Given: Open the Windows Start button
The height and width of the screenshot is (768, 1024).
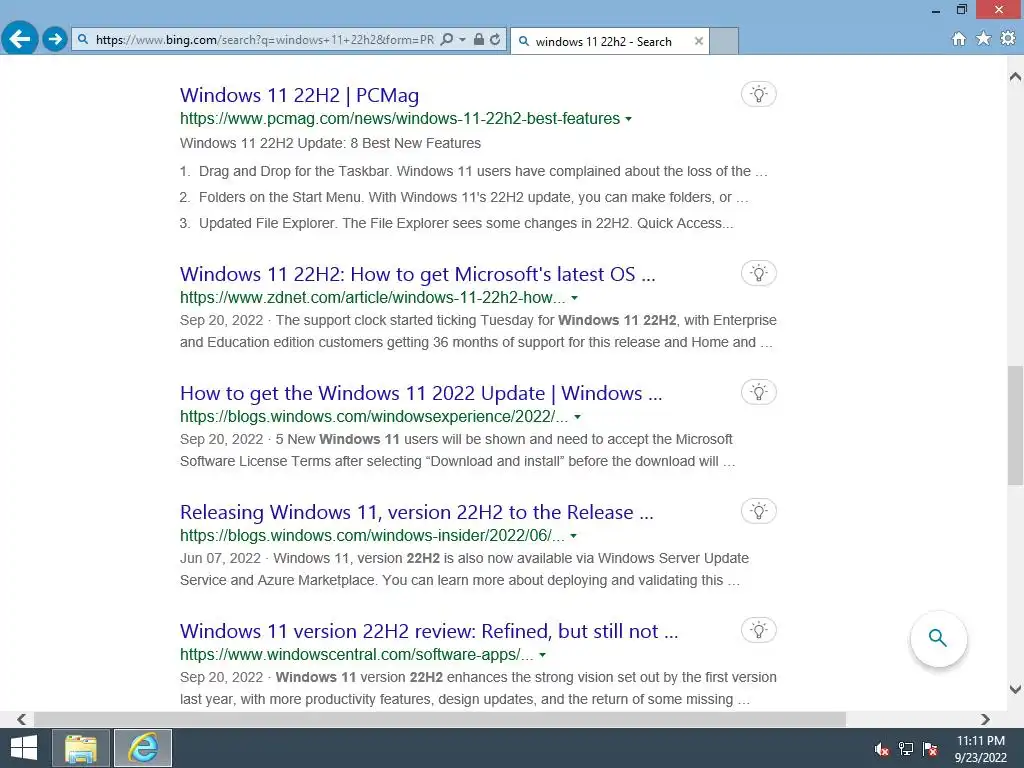Looking at the screenshot, I should [24, 748].
